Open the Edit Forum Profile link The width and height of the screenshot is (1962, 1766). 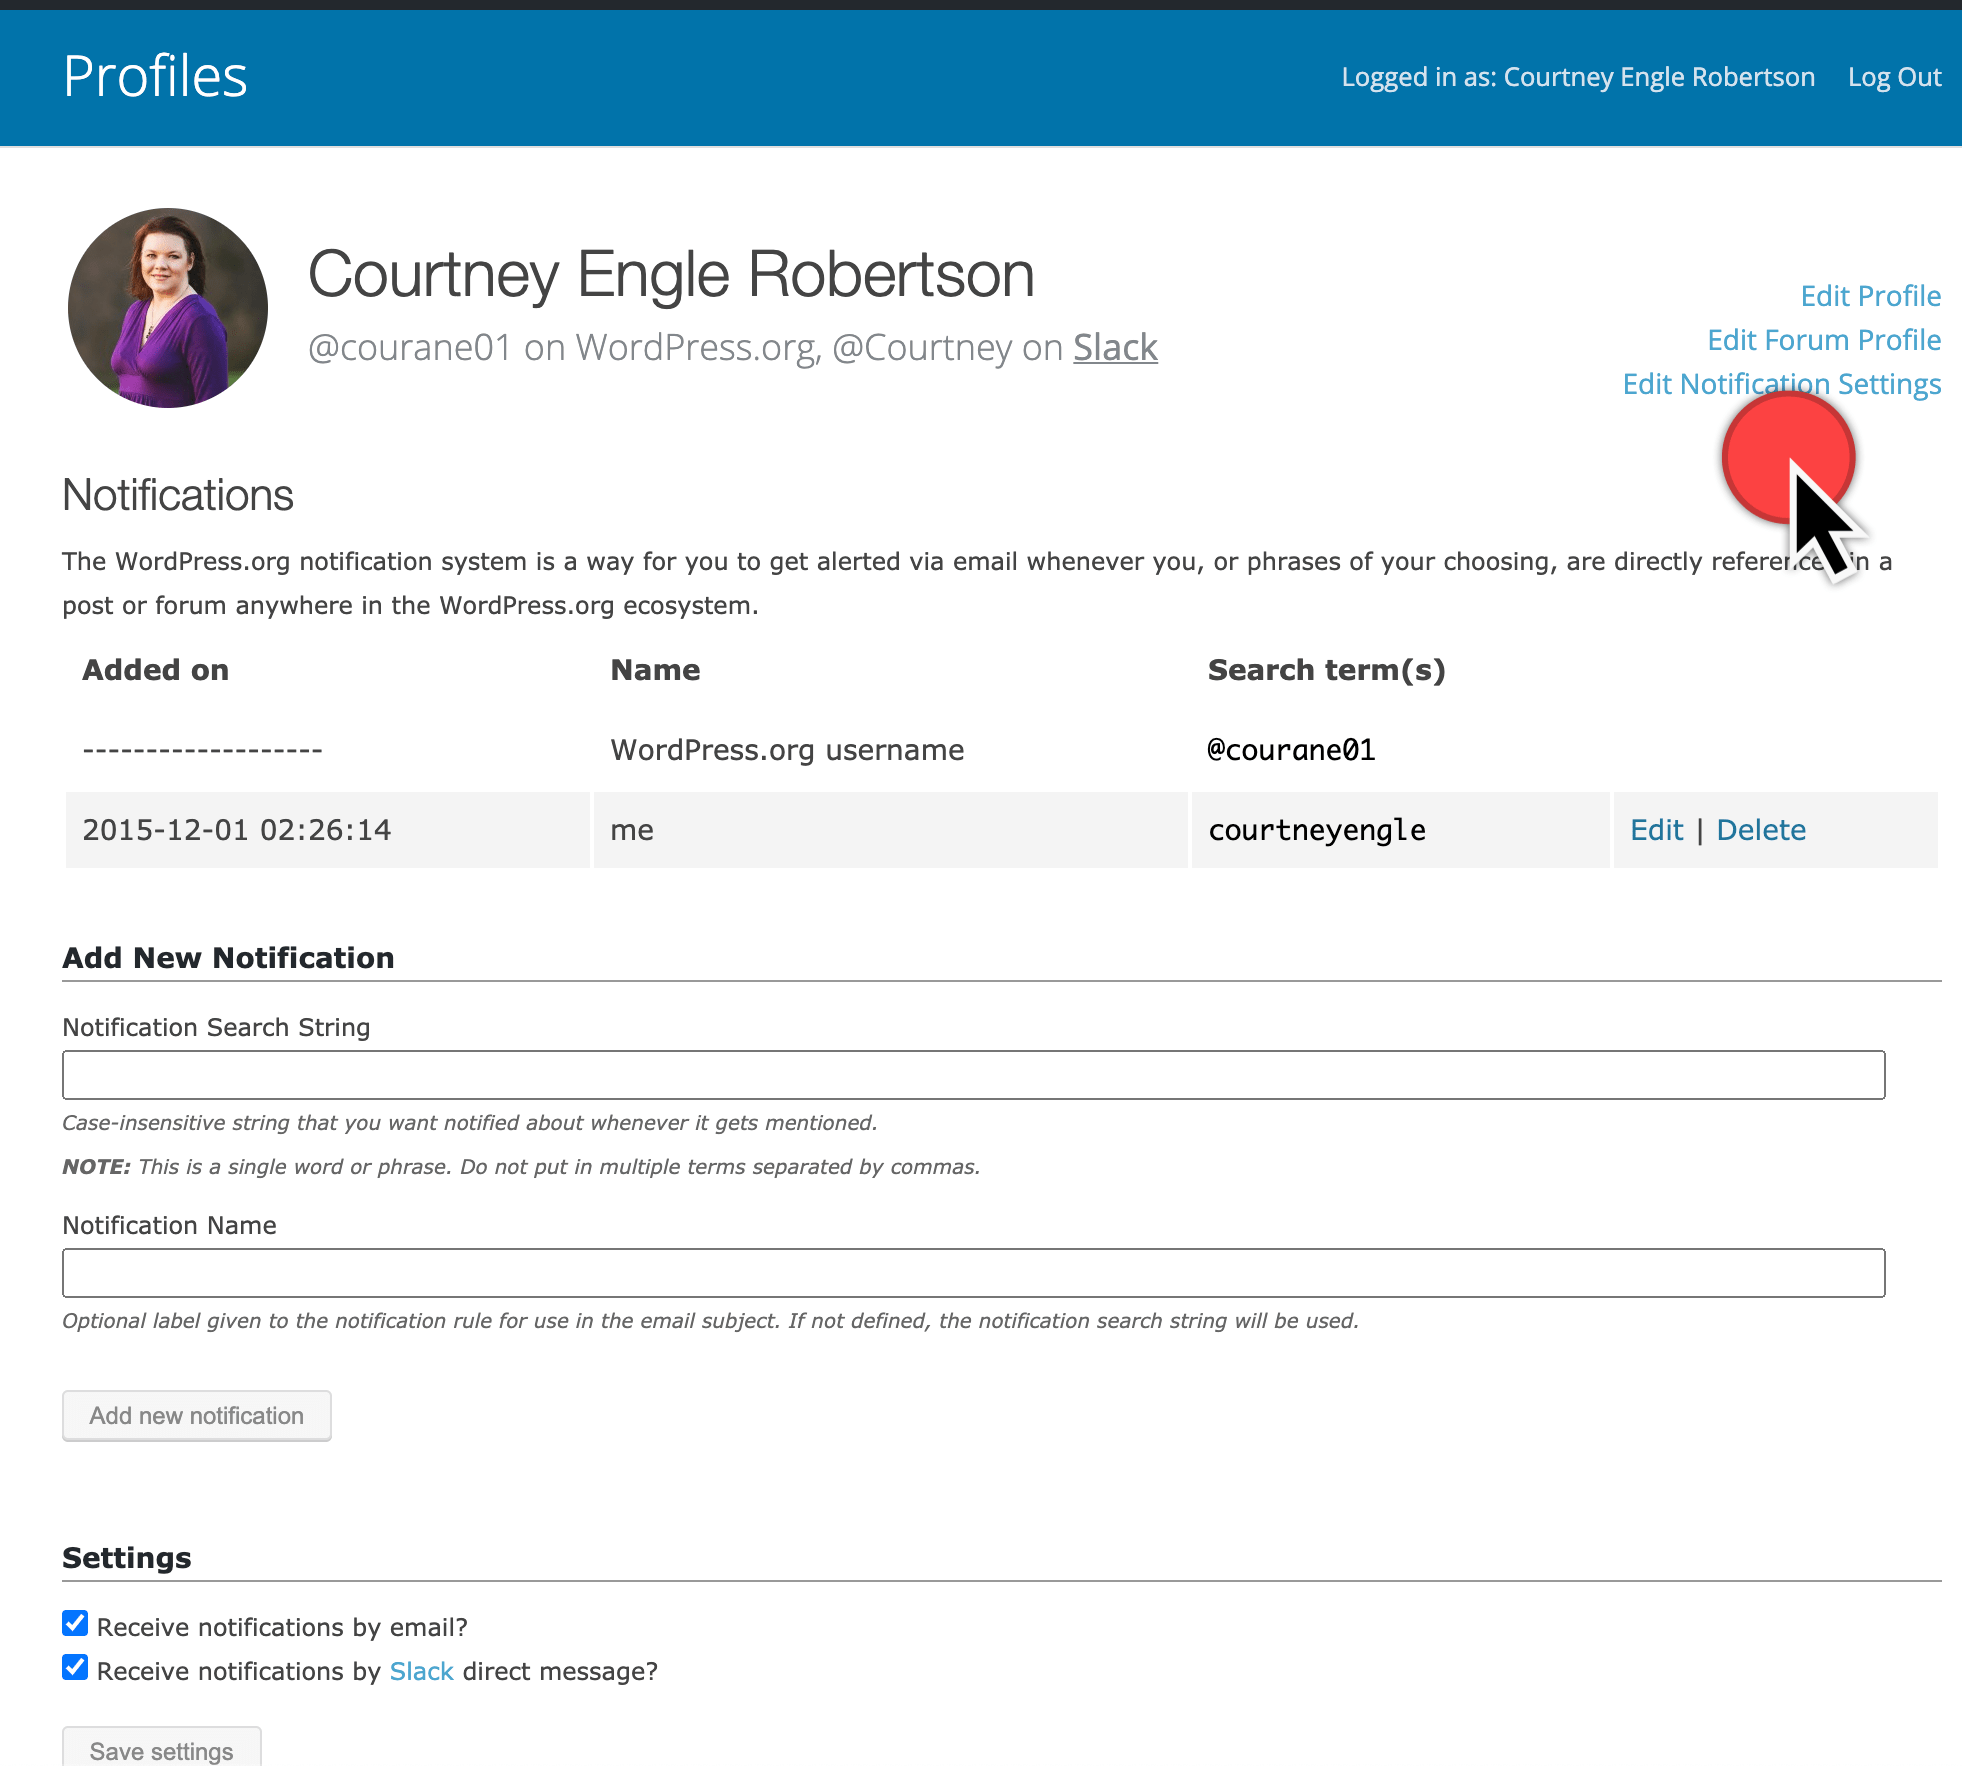tap(1823, 340)
